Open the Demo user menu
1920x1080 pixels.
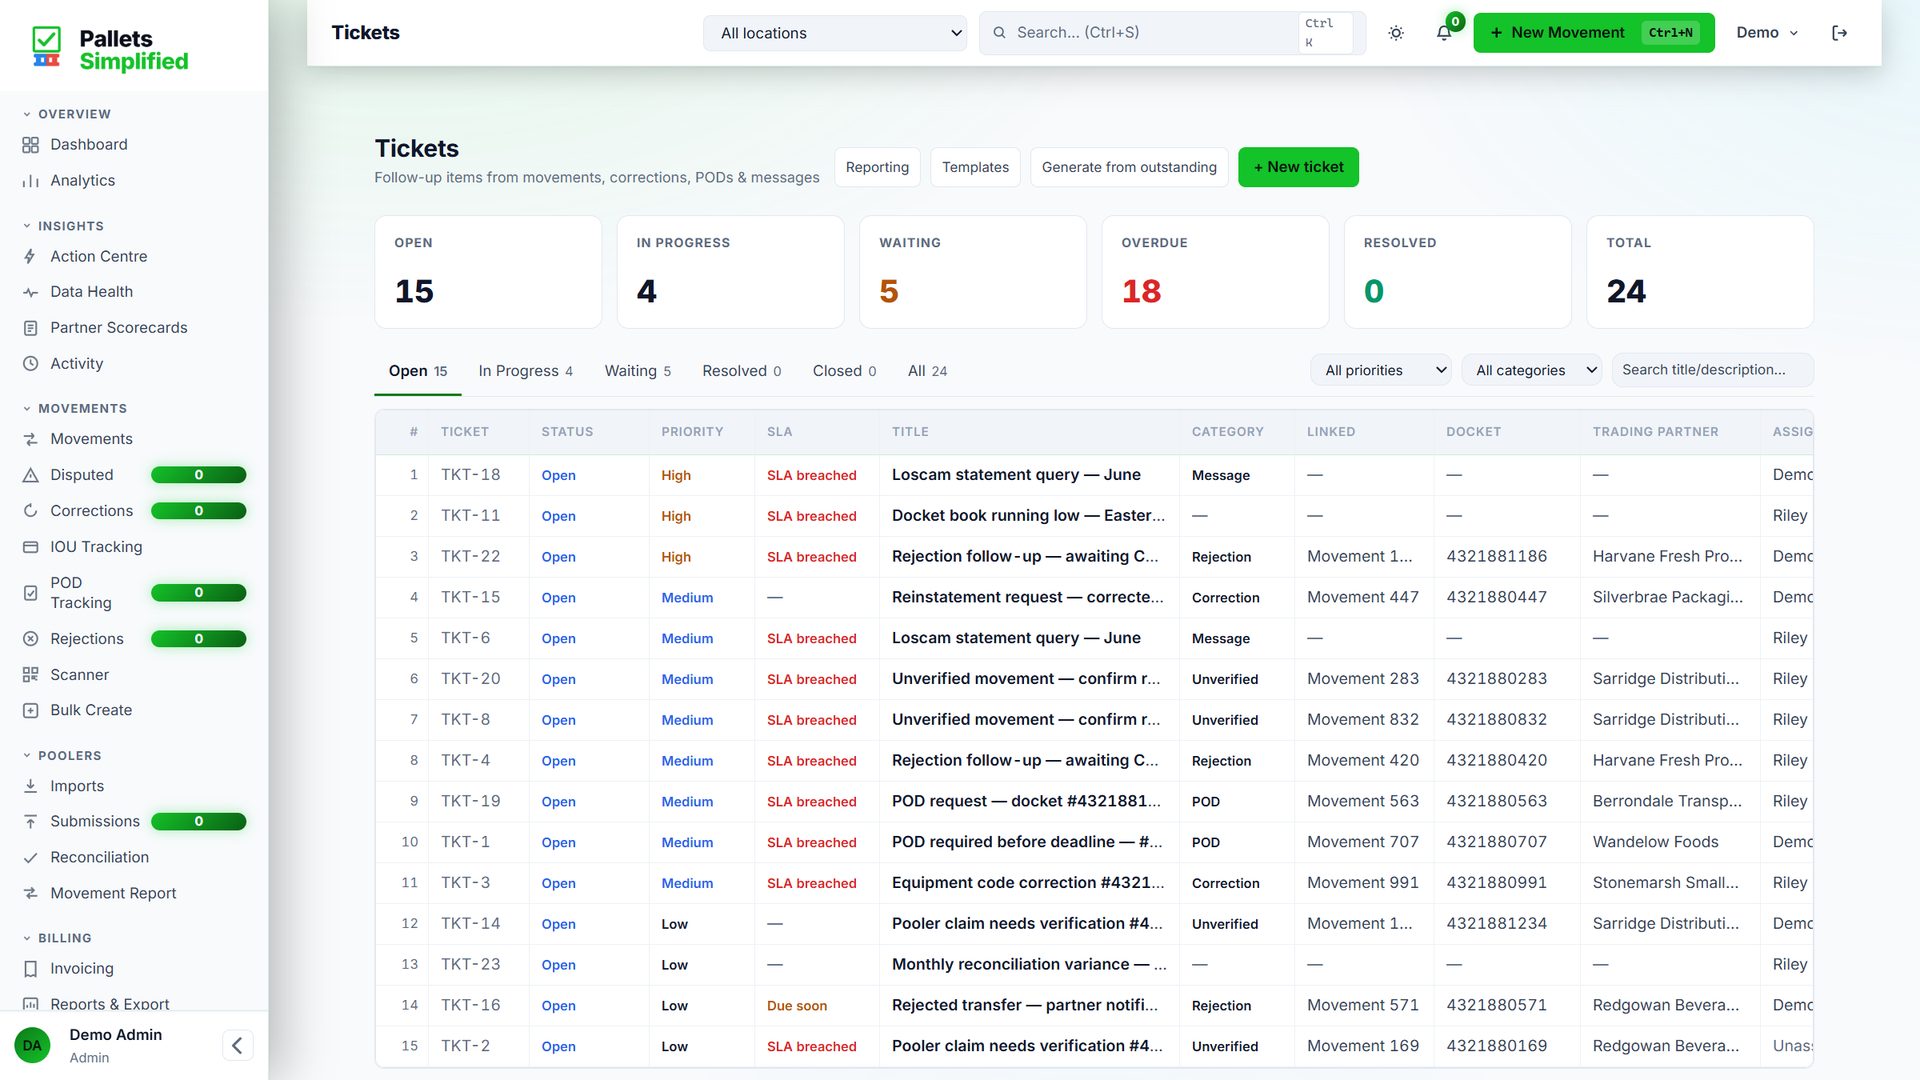1767,33
